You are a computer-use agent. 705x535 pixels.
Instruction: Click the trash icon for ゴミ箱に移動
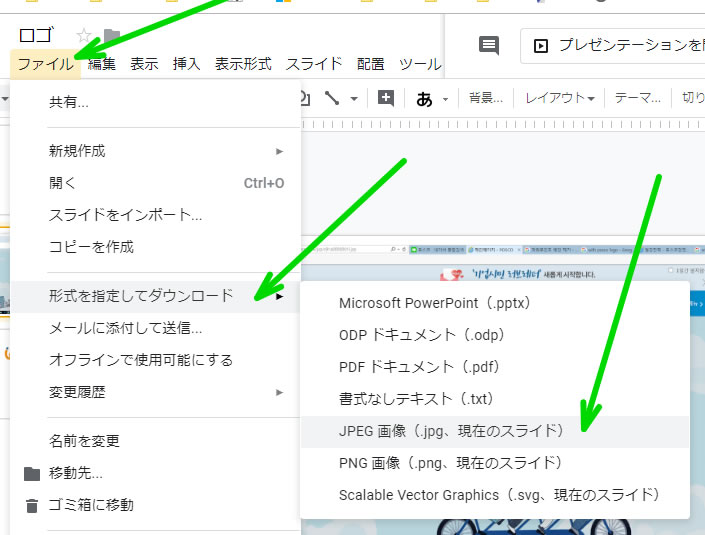click(x=32, y=505)
